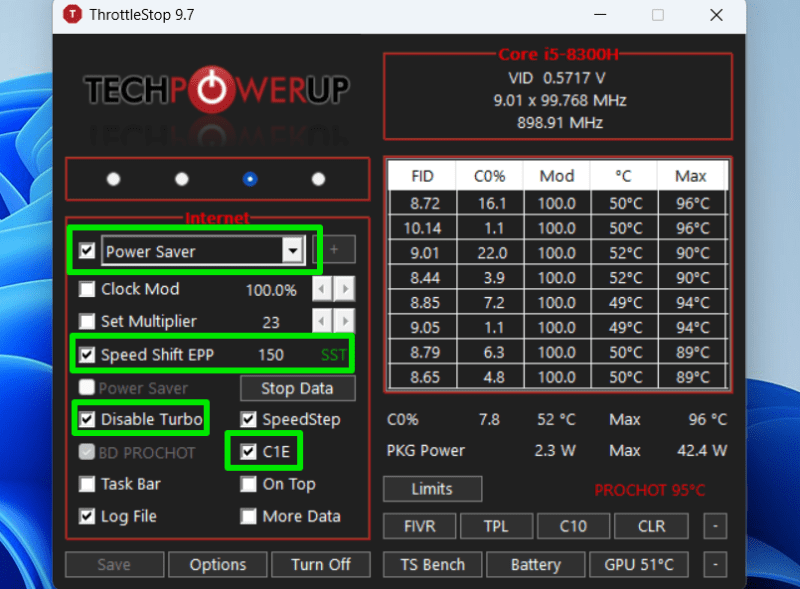This screenshot has width=800, height=589.
Task: Select the fourth profile radio button
Action: 318,179
